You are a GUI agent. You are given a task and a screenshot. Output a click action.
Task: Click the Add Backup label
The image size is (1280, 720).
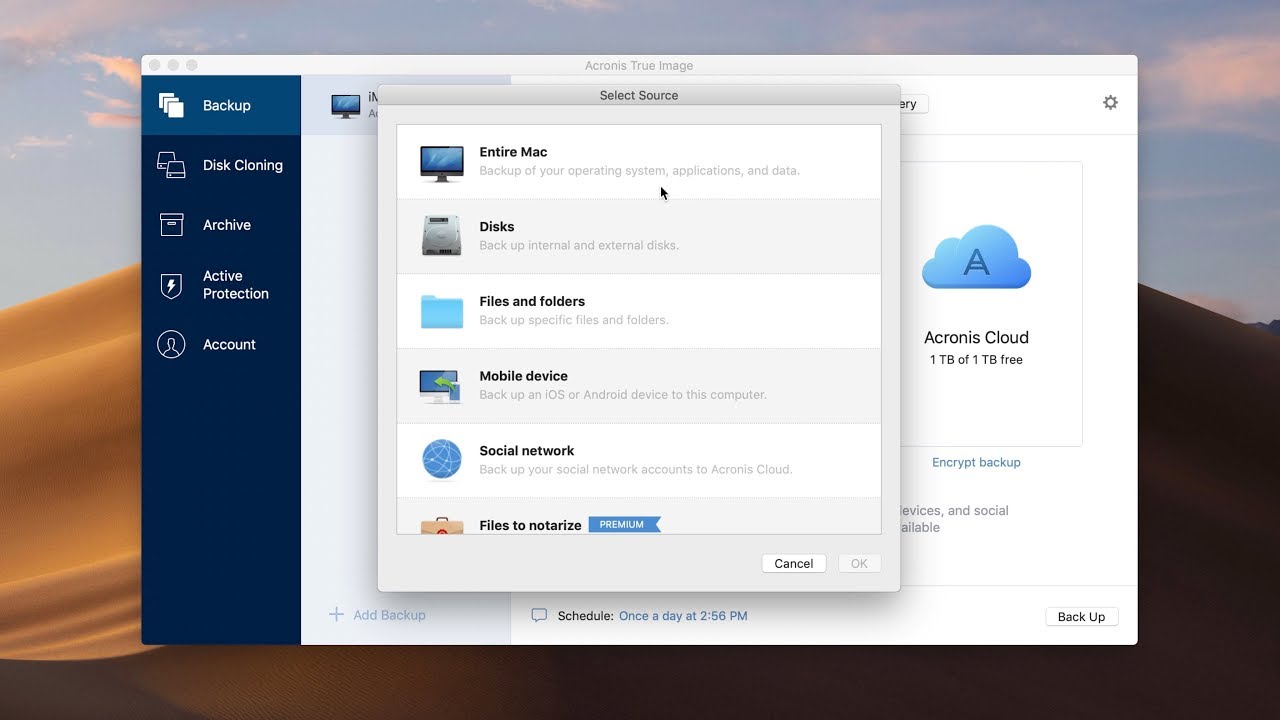(389, 615)
